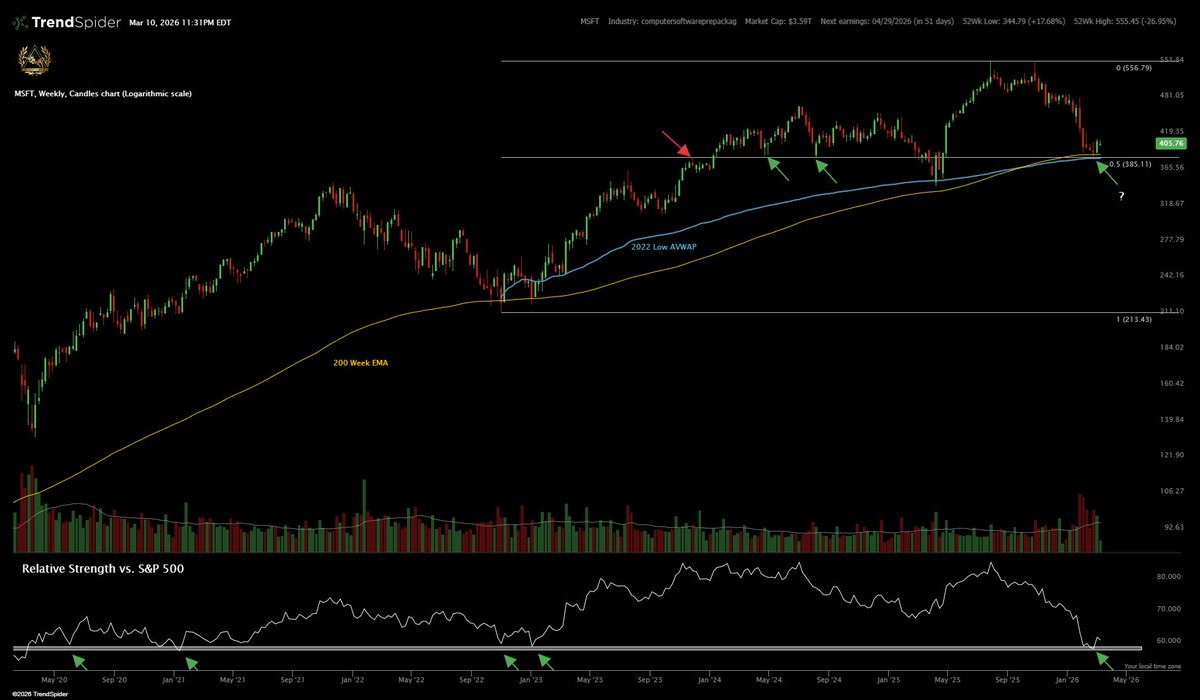Click the 139.84 price axis value
Viewport: 1200px width, 700px height.
[1171, 419]
